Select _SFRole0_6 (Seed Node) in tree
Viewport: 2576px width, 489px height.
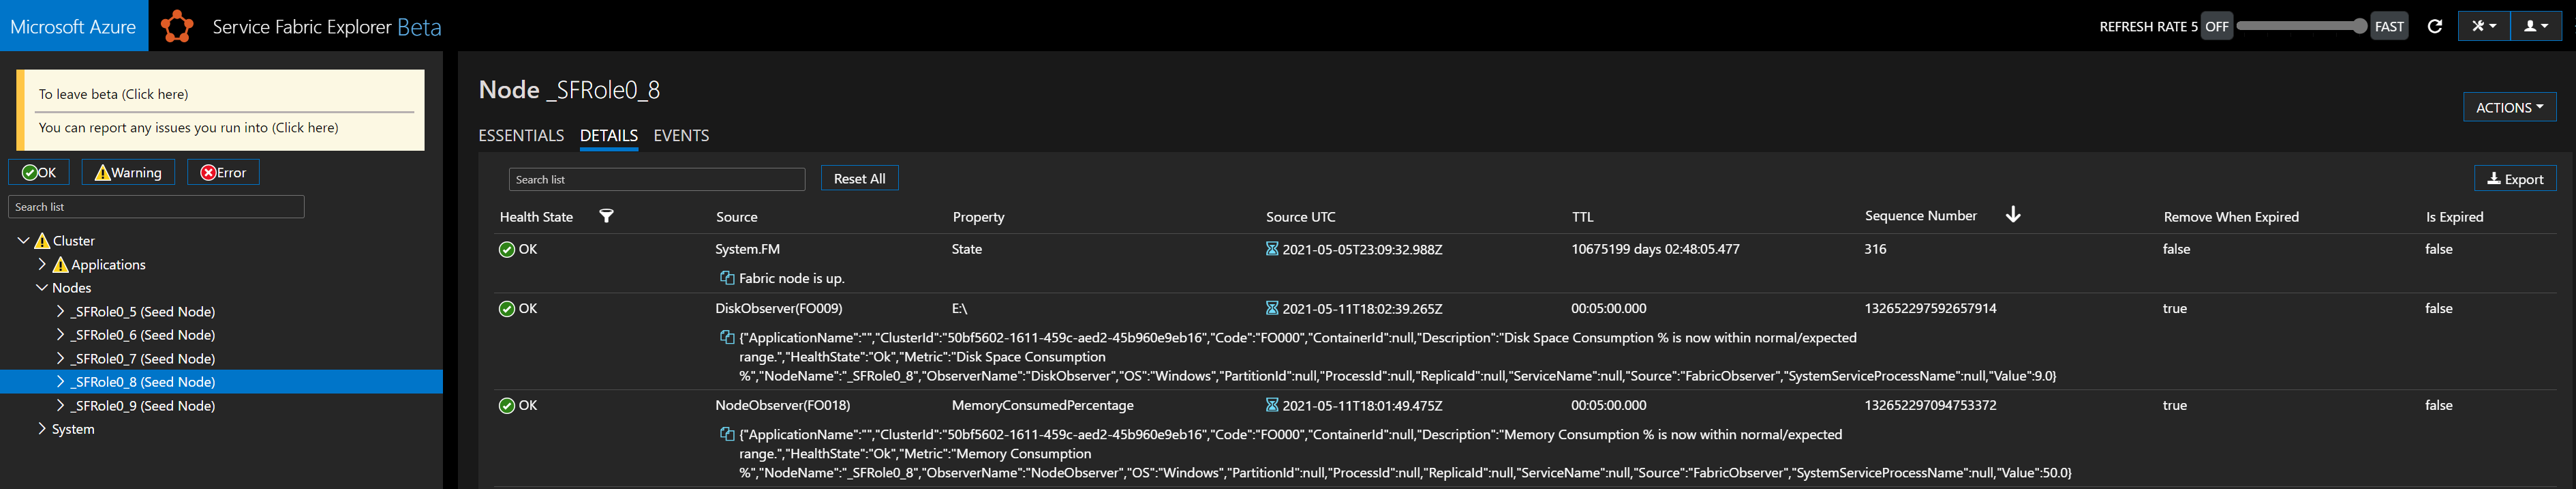tap(143, 334)
